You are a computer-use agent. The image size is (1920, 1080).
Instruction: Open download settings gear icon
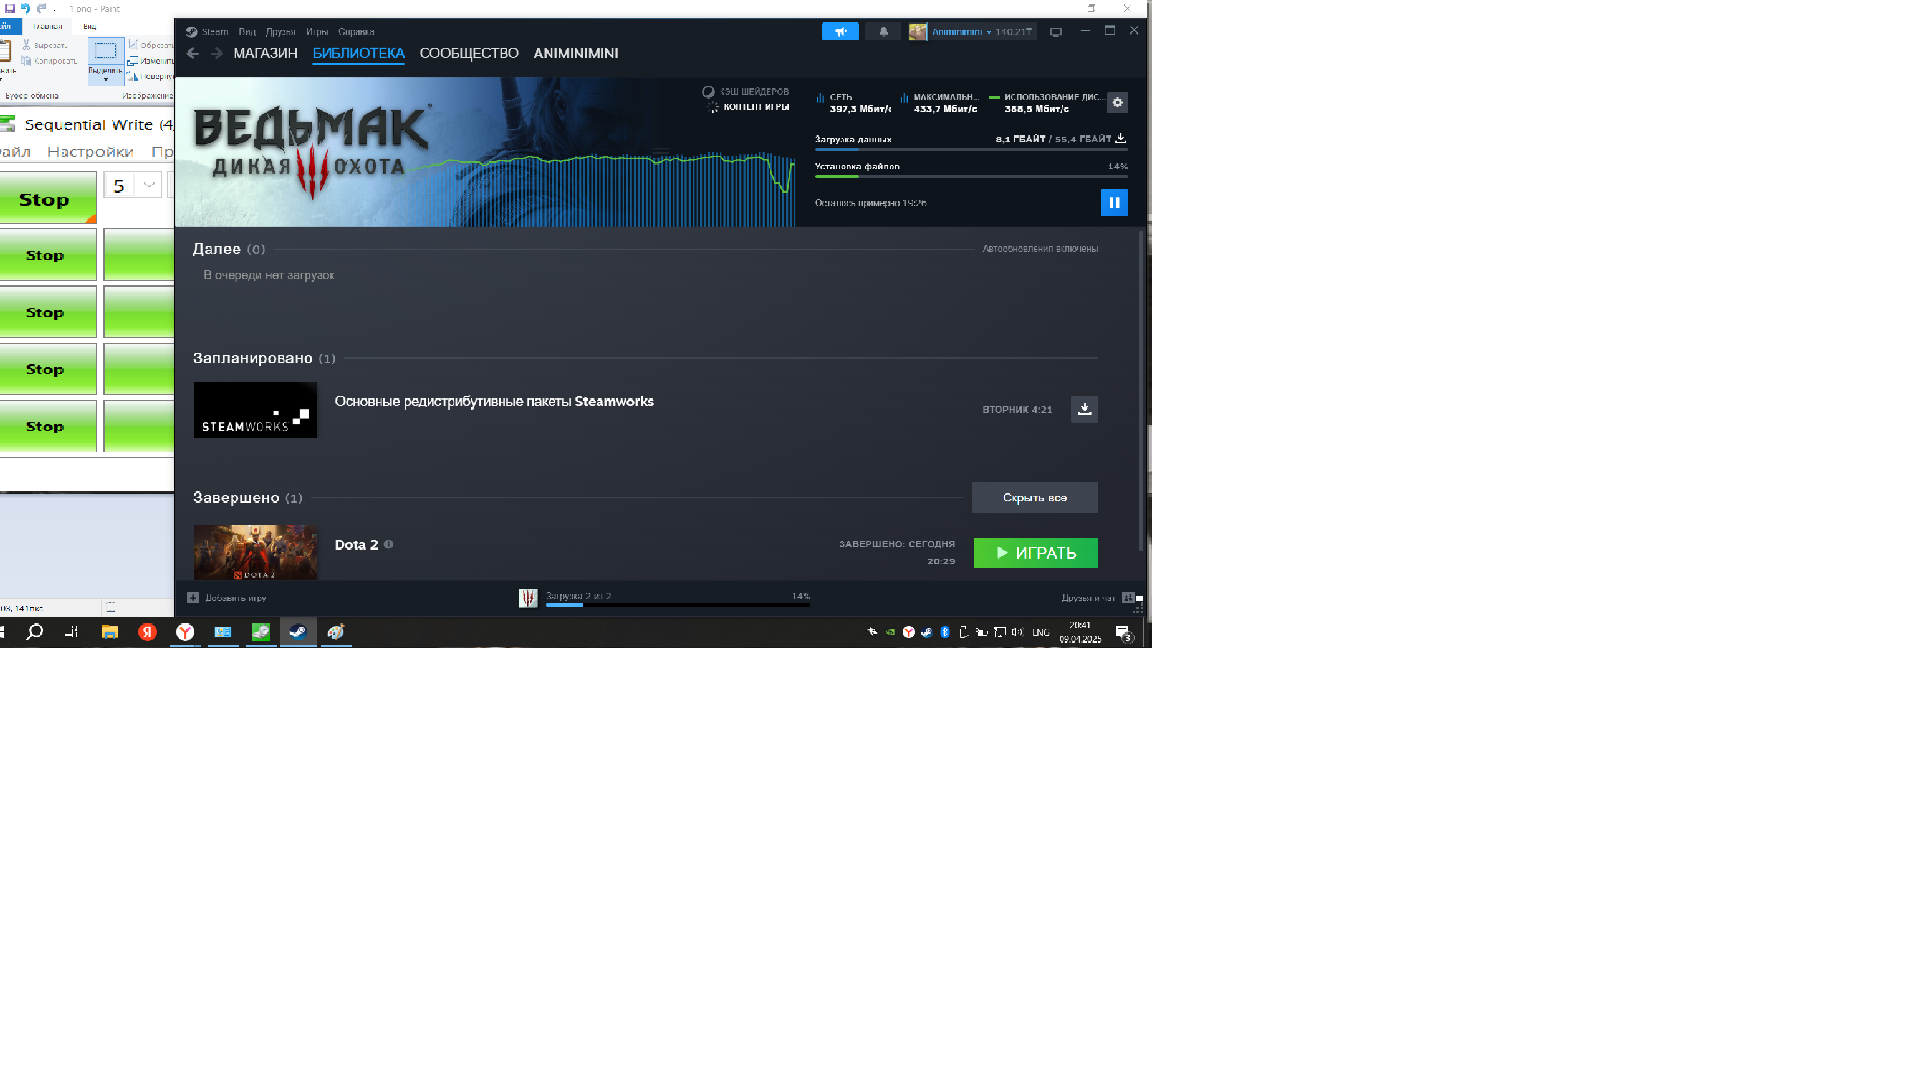coord(1118,103)
